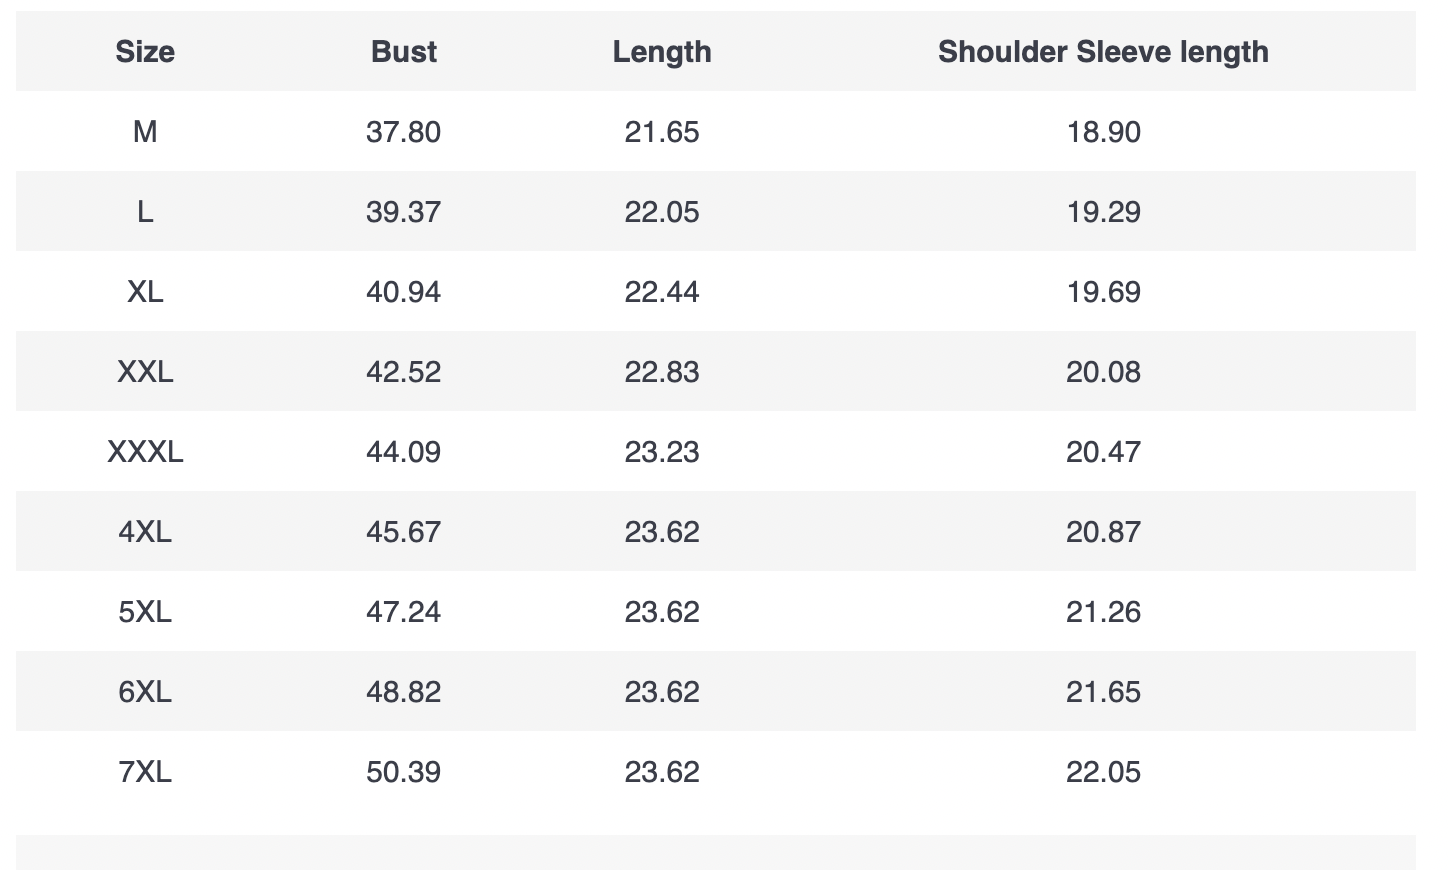Click bust value 42.52 for XXL
Image resolution: width=1448 pixels, height=870 pixels.
(x=403, y=372)
